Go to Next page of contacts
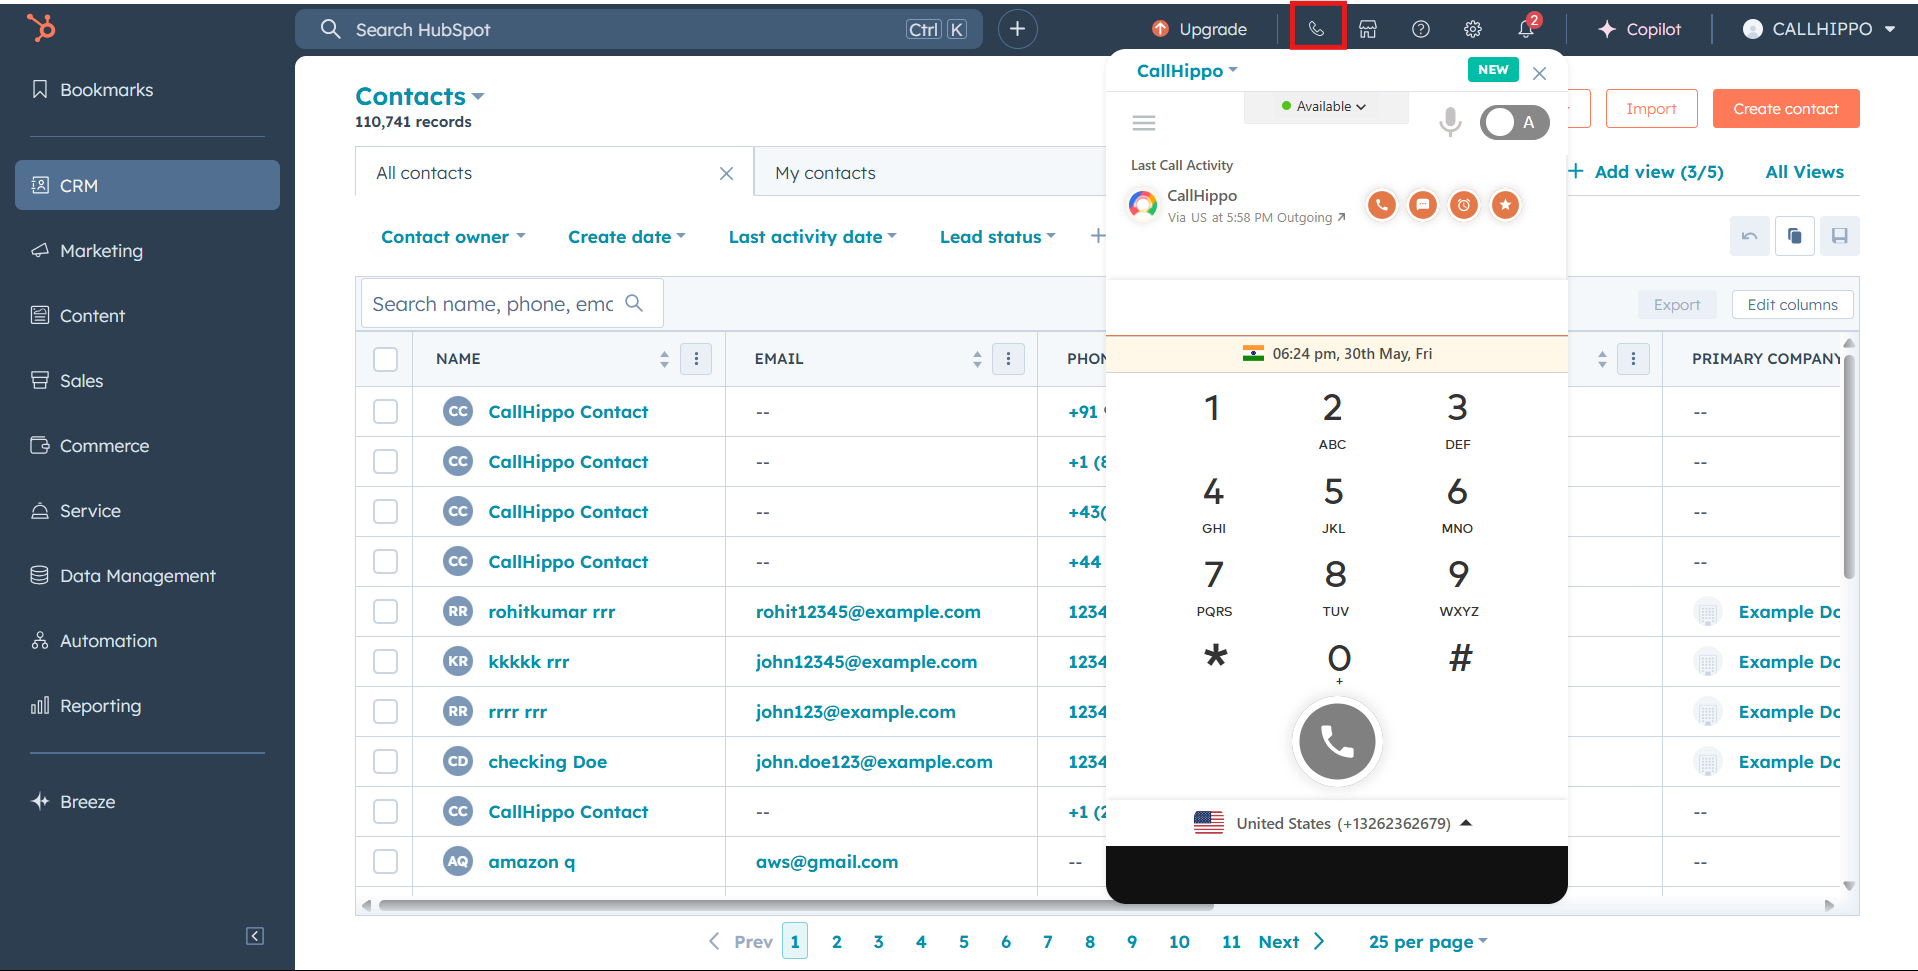Screen dimensions: 1918x971 (x=1291, y=942)
